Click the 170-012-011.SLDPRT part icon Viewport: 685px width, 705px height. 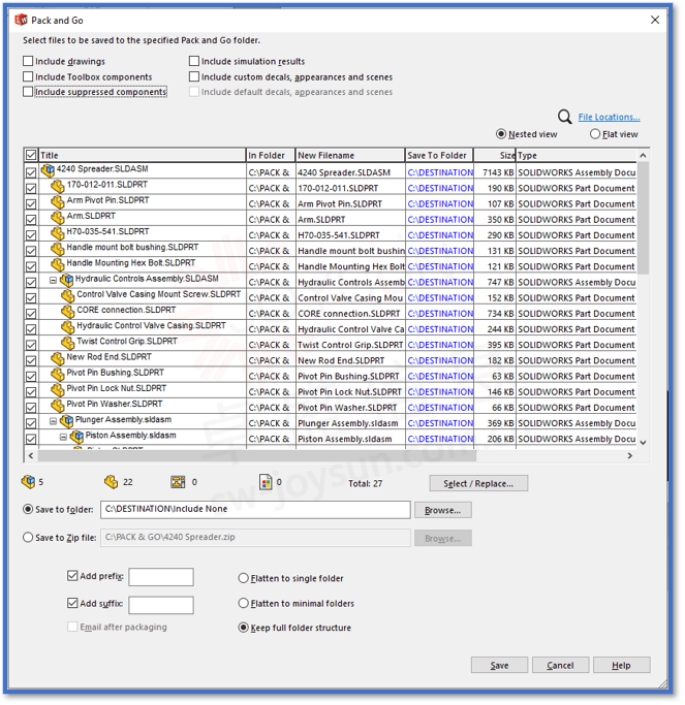[58, 186]
